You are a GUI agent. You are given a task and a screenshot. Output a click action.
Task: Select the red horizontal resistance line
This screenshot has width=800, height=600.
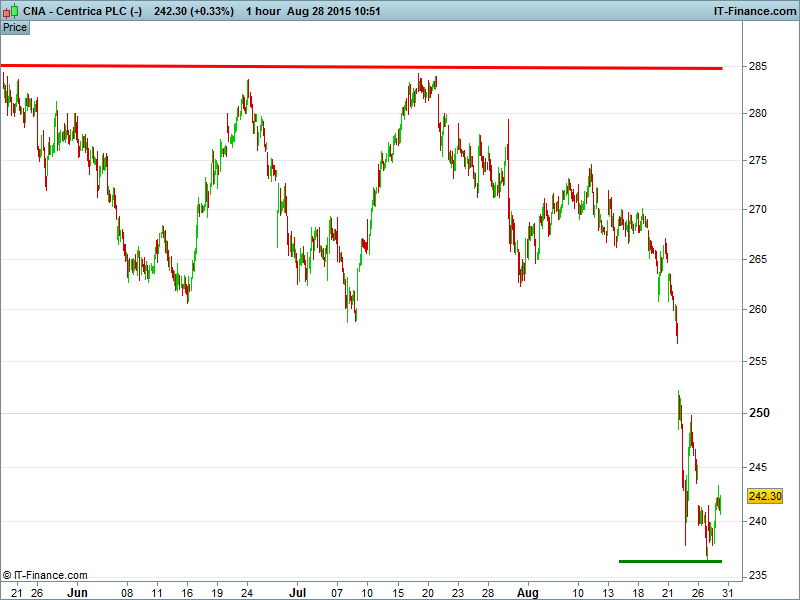coord(360,67)
